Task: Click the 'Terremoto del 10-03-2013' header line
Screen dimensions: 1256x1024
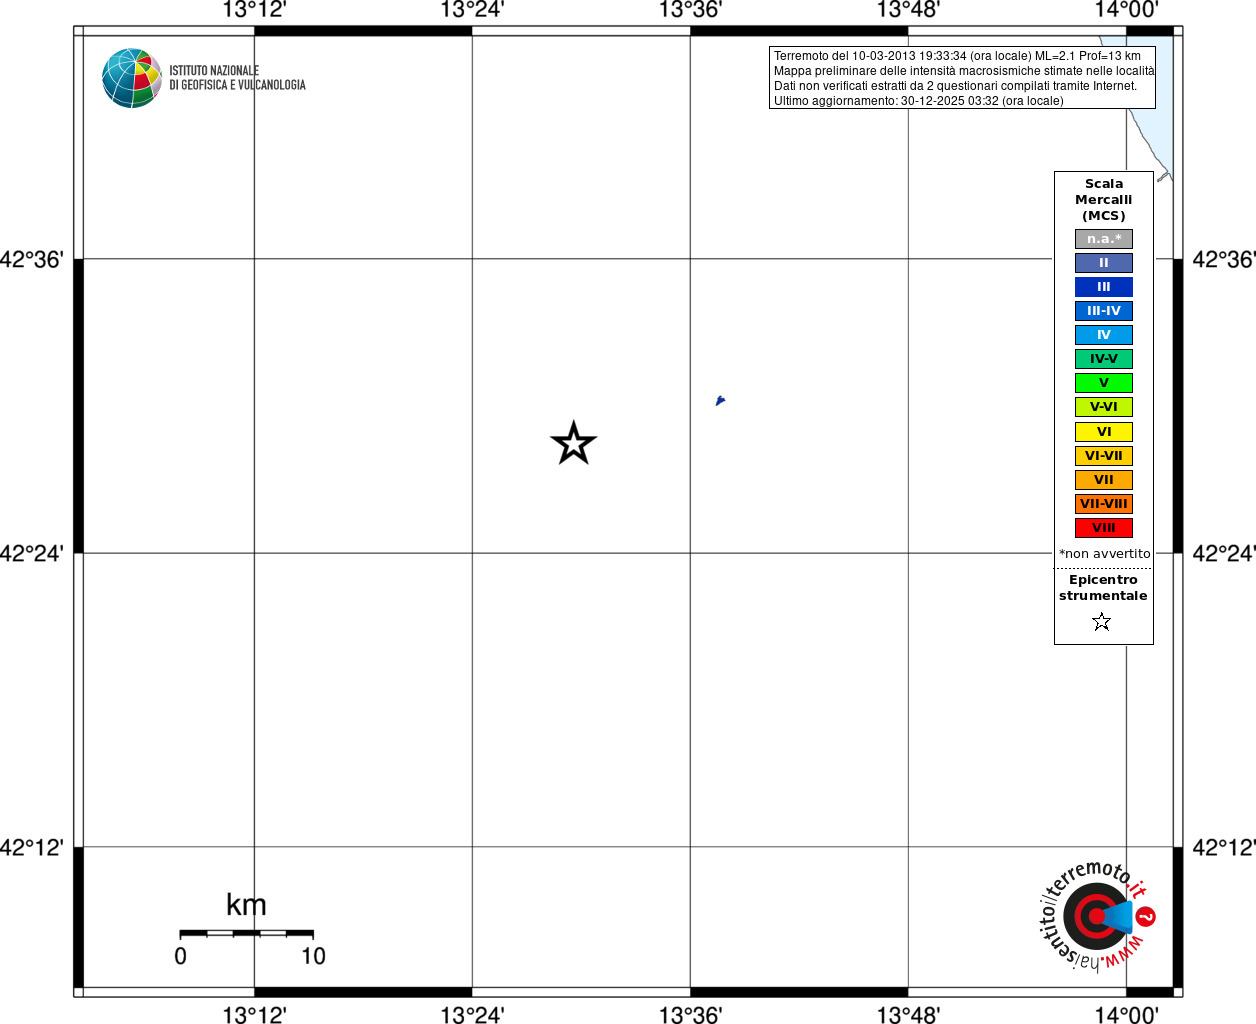Action: pos(957,56)
